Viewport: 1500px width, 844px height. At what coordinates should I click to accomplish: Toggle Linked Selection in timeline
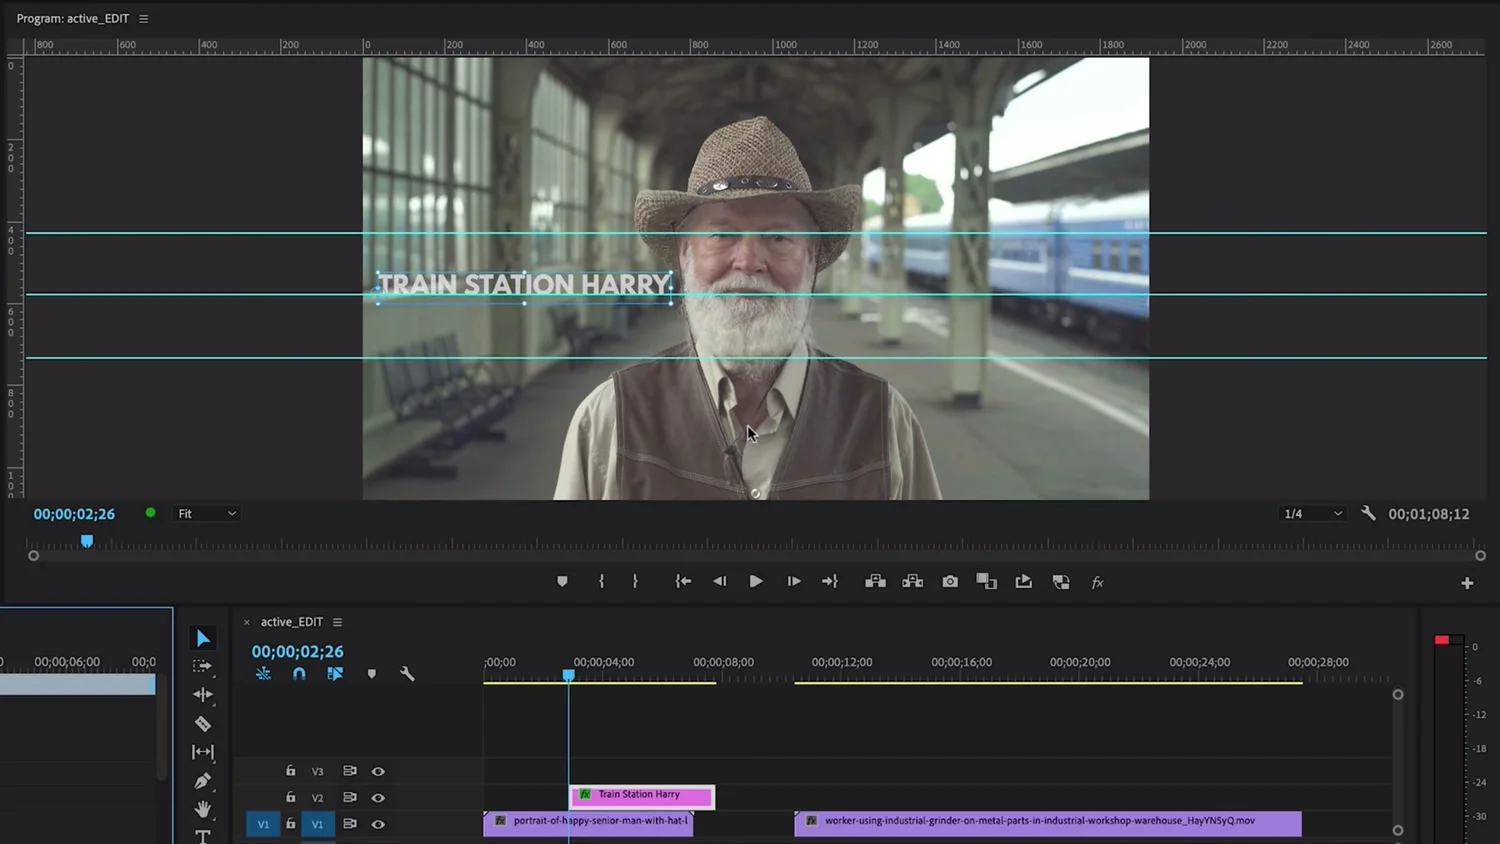tap(335, 674)
